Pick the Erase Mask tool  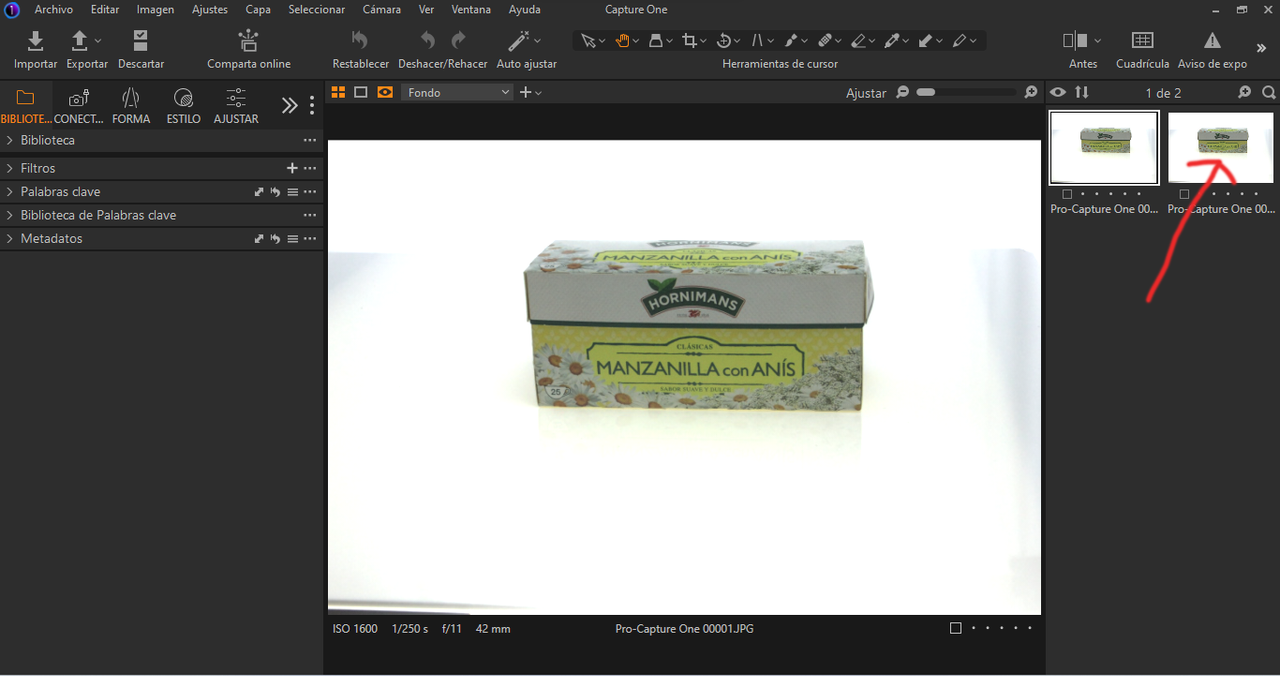click(x=858, y=41)
